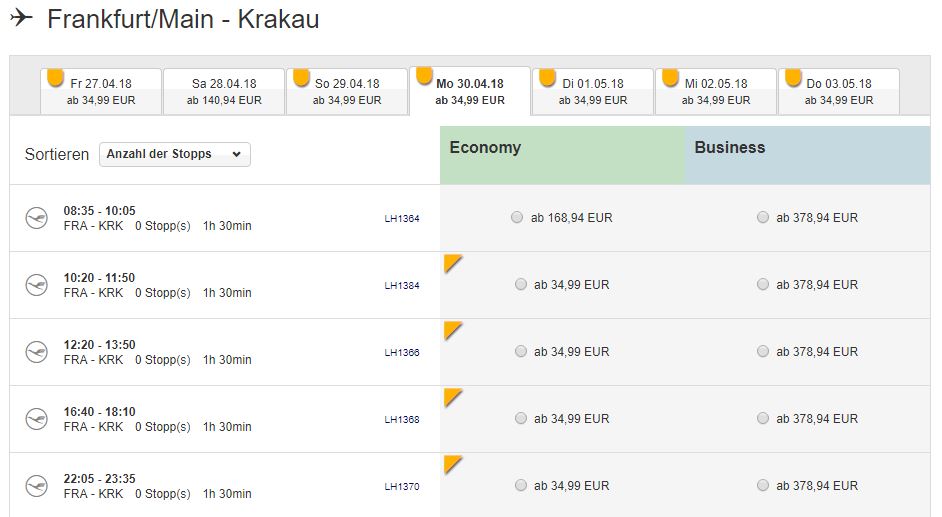Click the Economy column header

(562, 155)
